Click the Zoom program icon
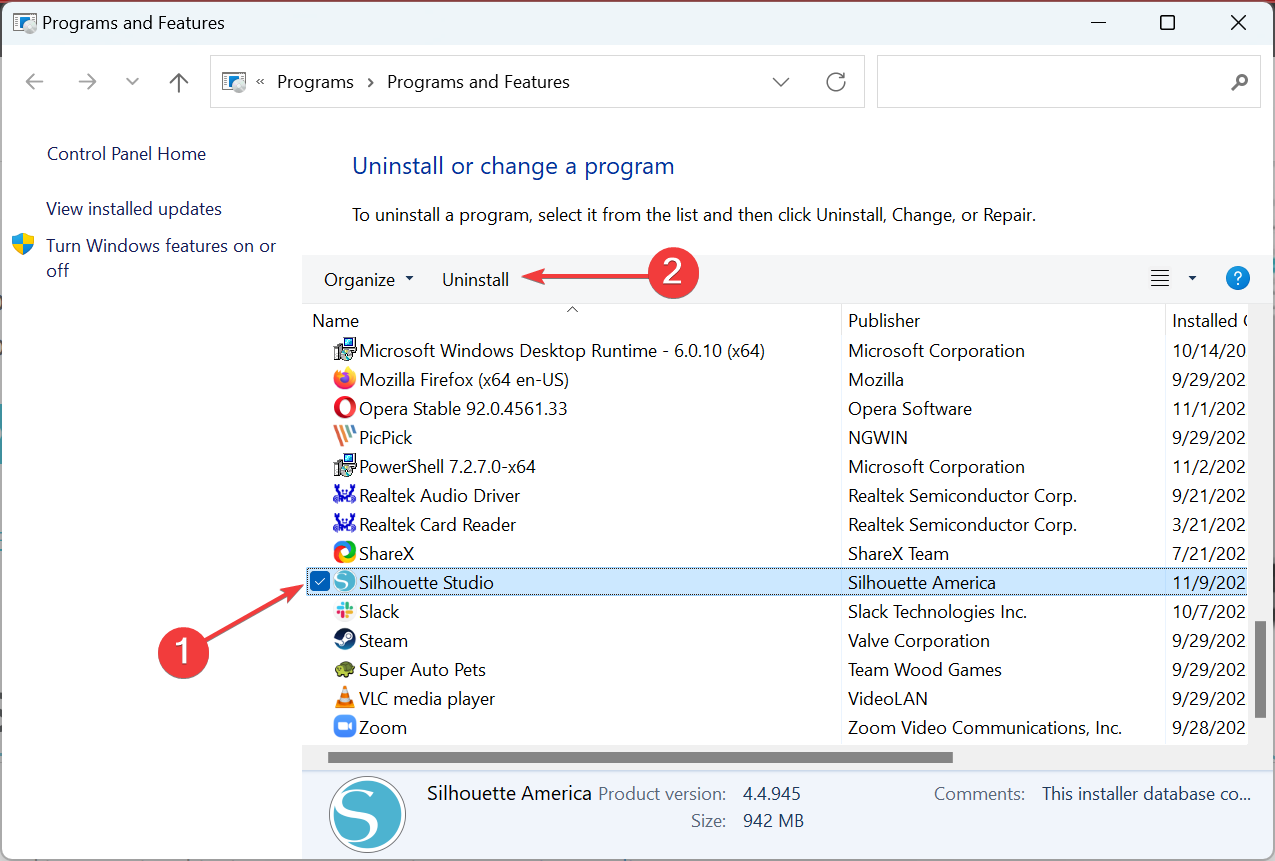 coord(344,727)
